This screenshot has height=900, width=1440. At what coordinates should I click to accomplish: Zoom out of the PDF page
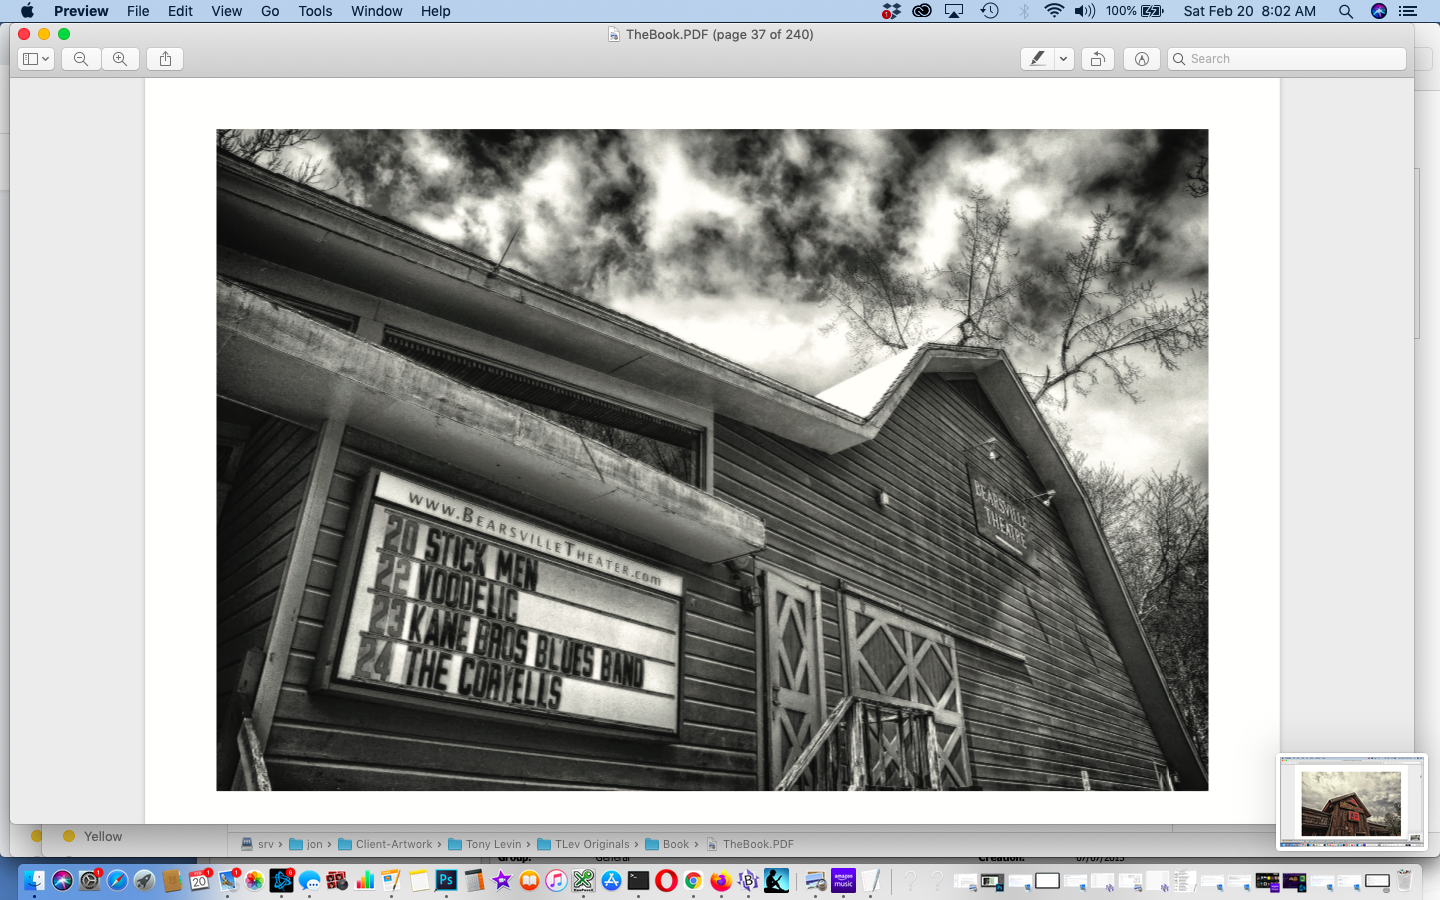point(81,59)
